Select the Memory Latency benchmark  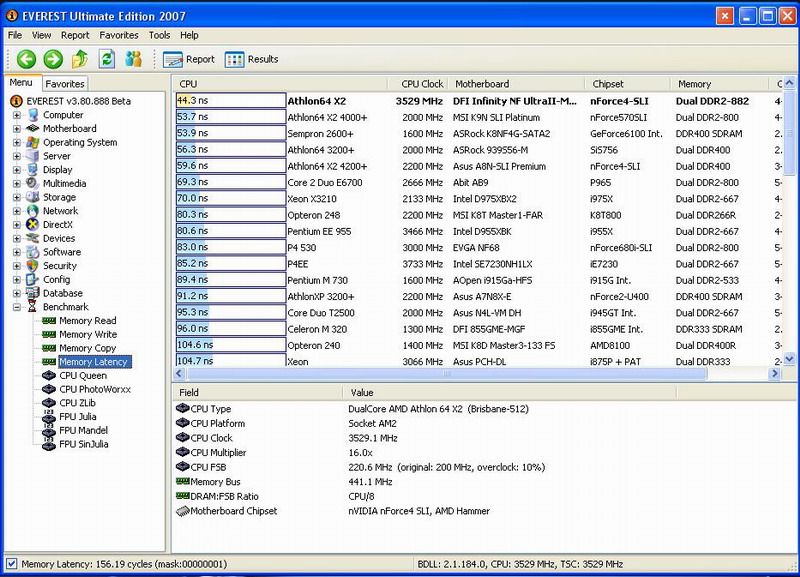pyautogui.click(x=93, y=362)
